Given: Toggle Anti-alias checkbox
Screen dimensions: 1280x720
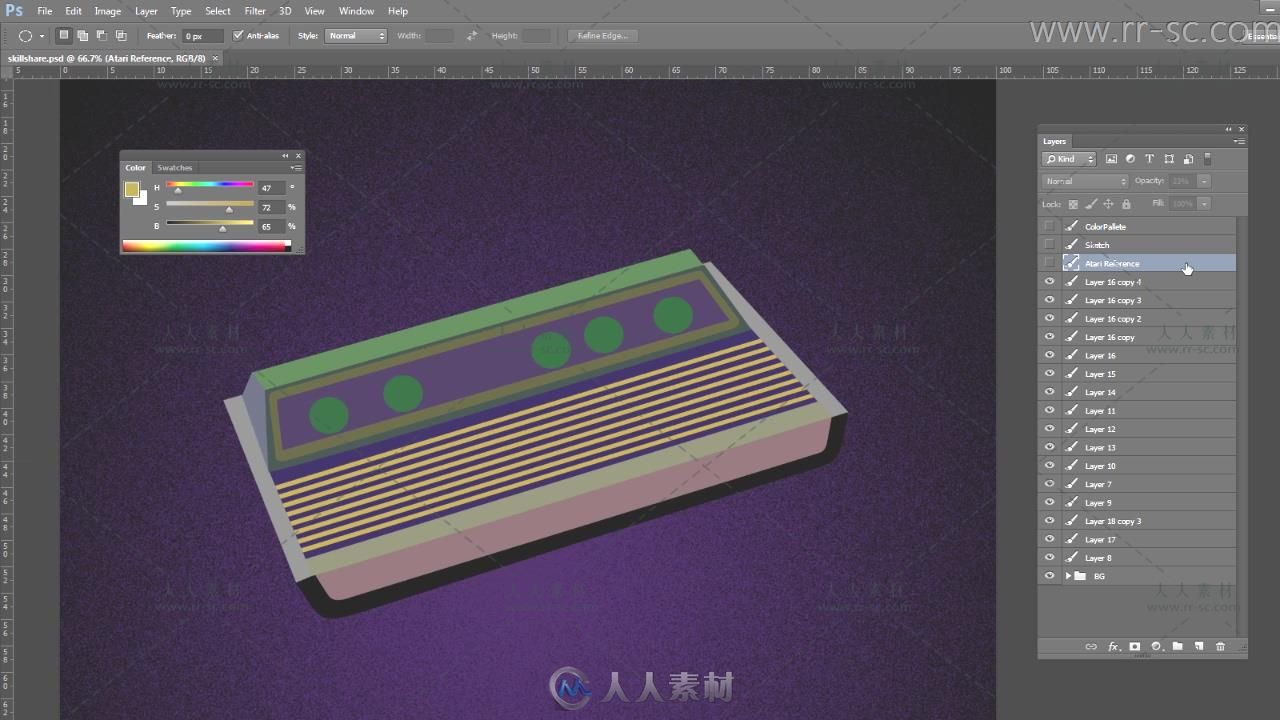Looking at the screenshot, I should [238, 35].
